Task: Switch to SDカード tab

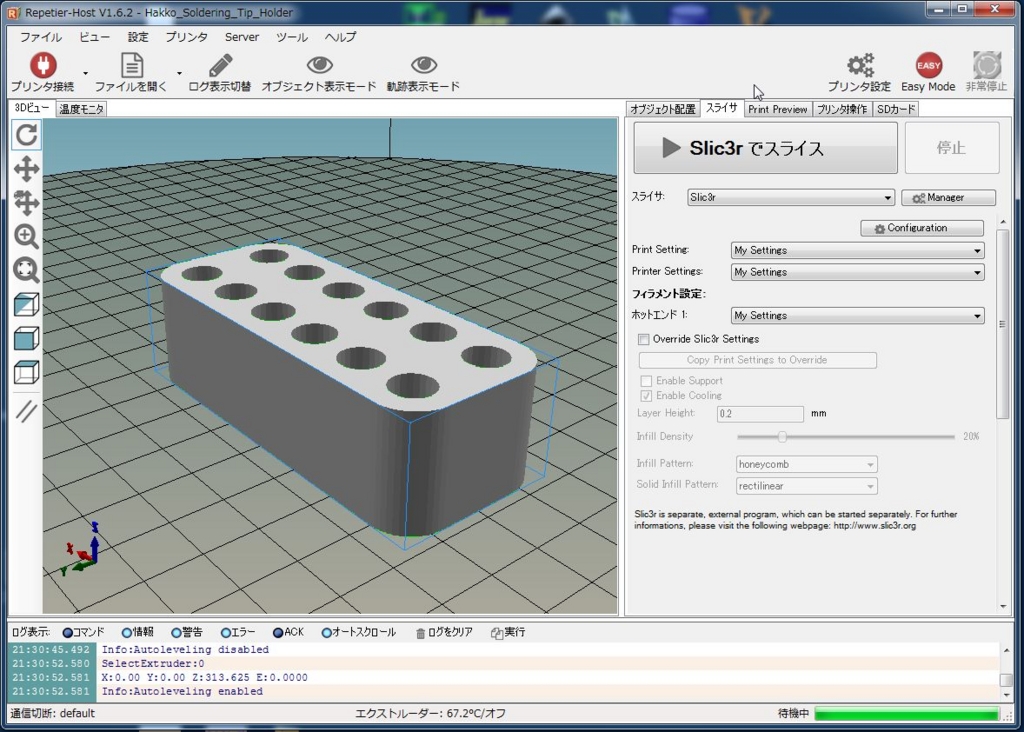Action: pos(896,109)
